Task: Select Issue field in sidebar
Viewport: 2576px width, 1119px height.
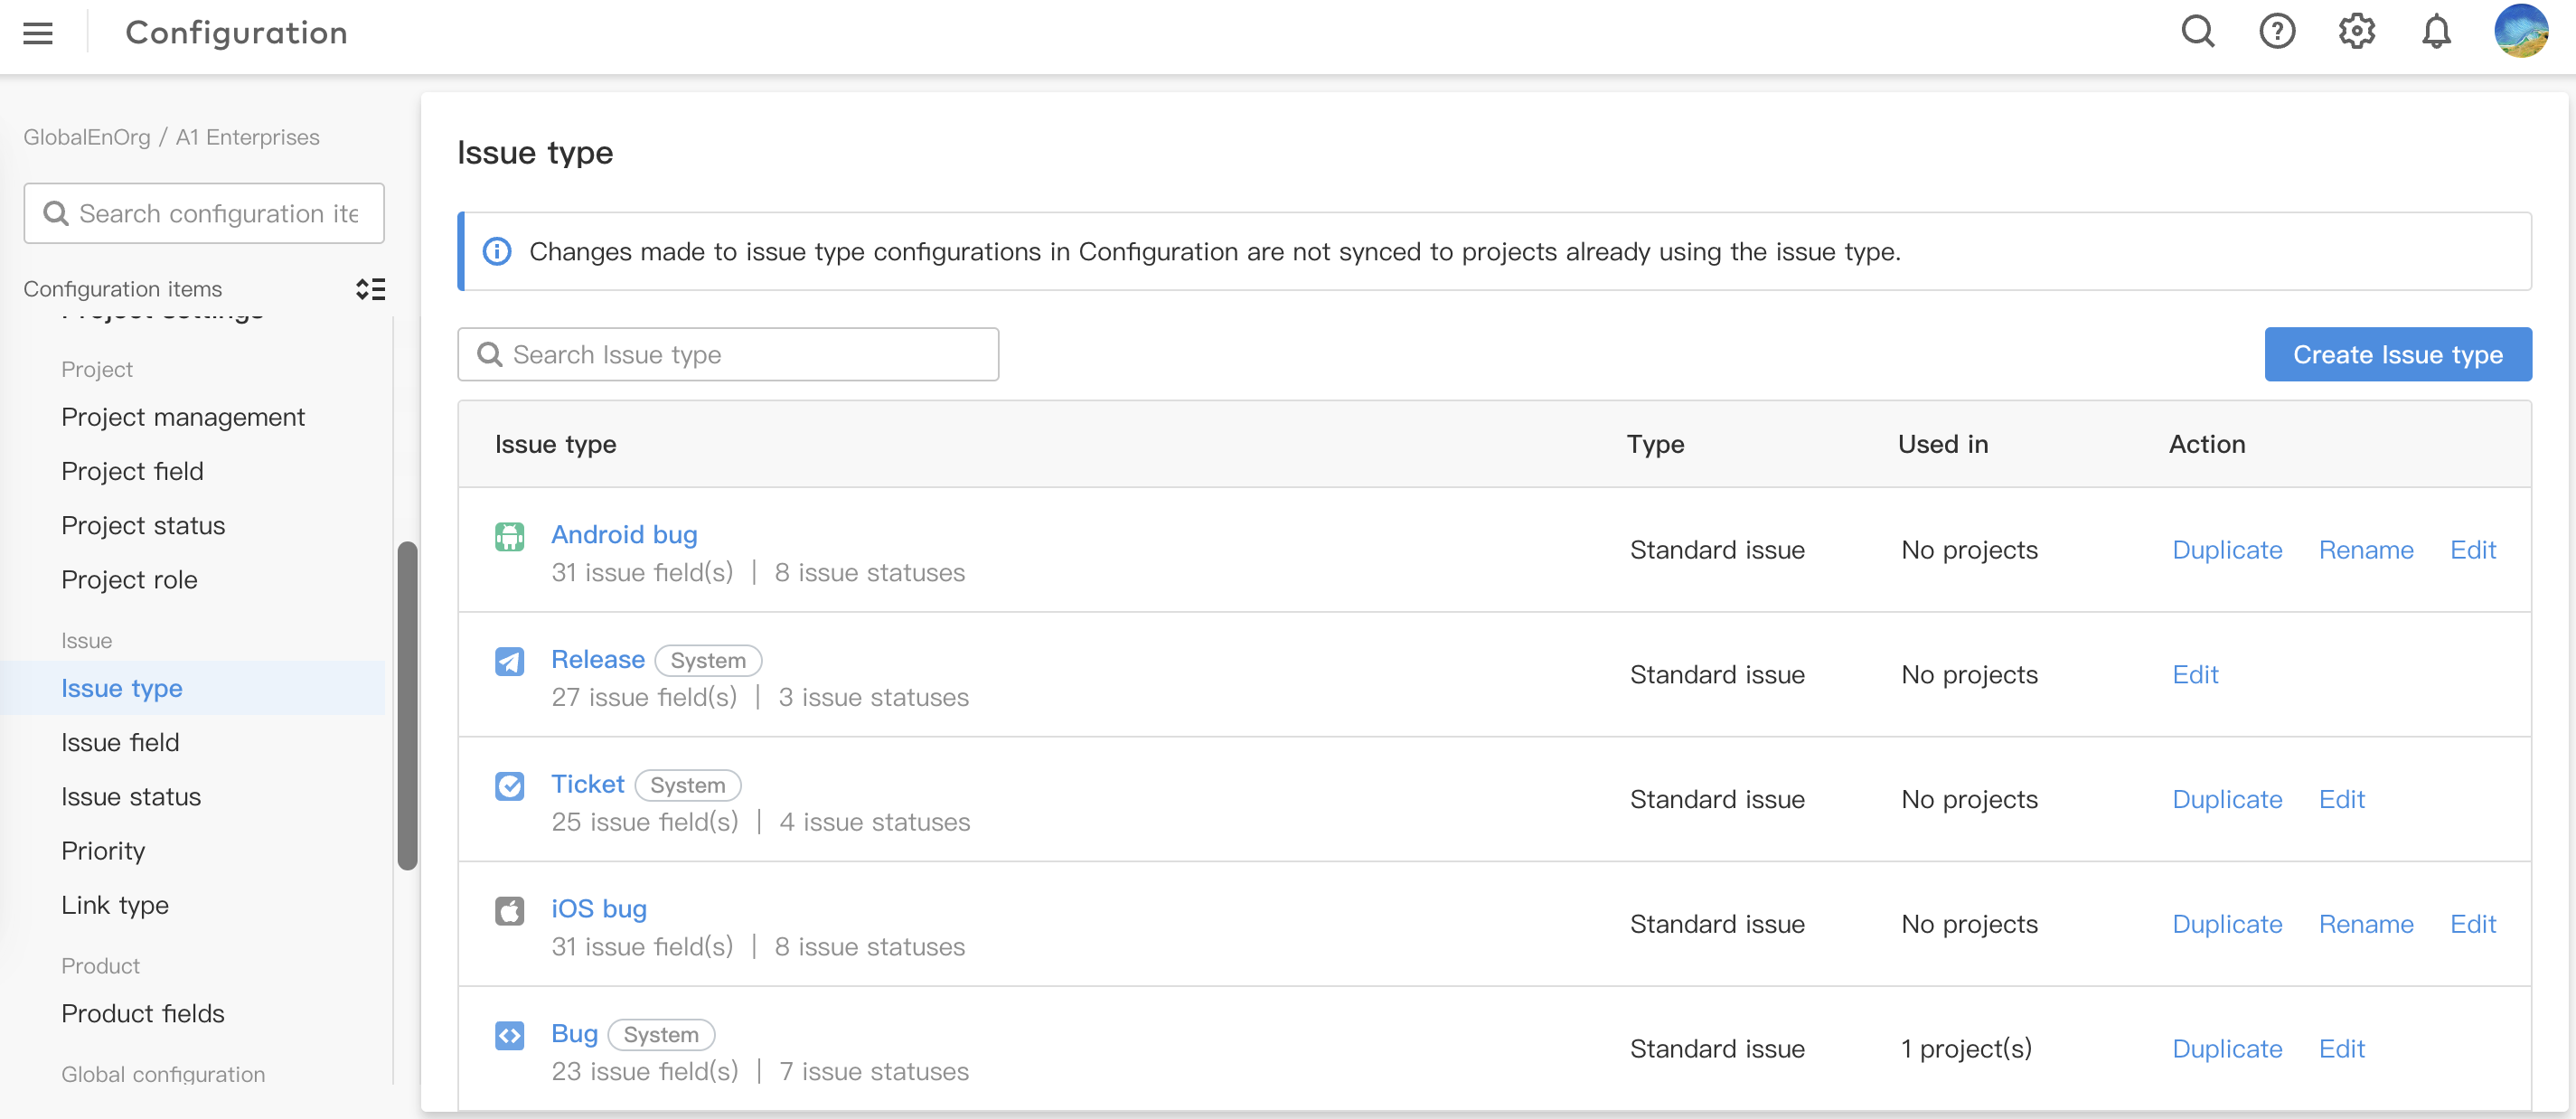Action: [120, 742]
